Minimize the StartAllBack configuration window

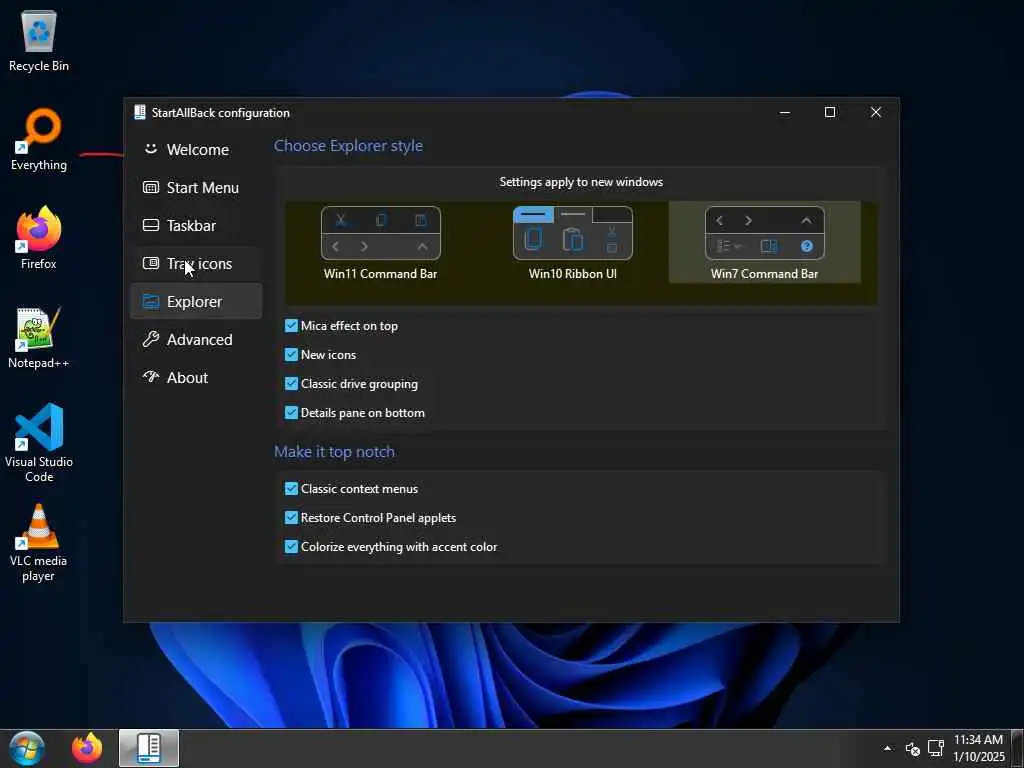[x=785, y=112]
